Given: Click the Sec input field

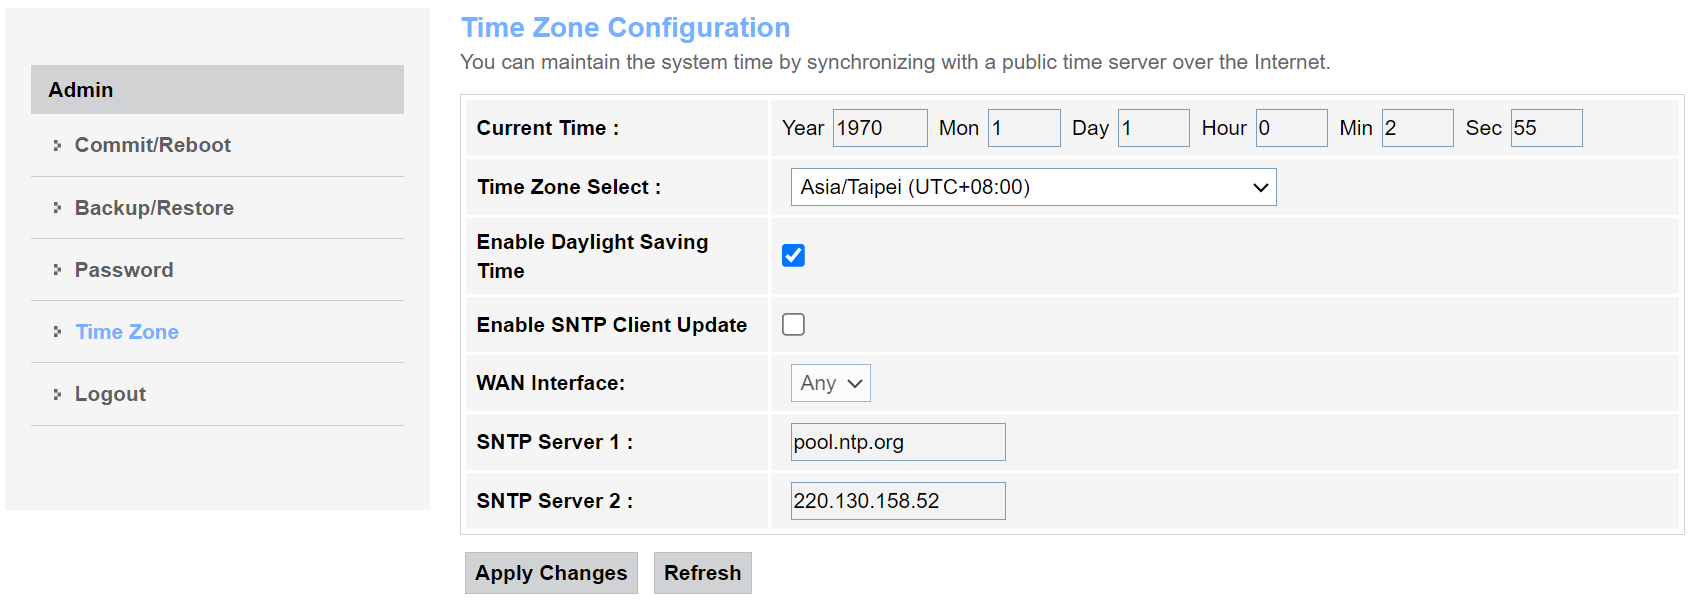Looking at the screenshot, I should 1546,128.
